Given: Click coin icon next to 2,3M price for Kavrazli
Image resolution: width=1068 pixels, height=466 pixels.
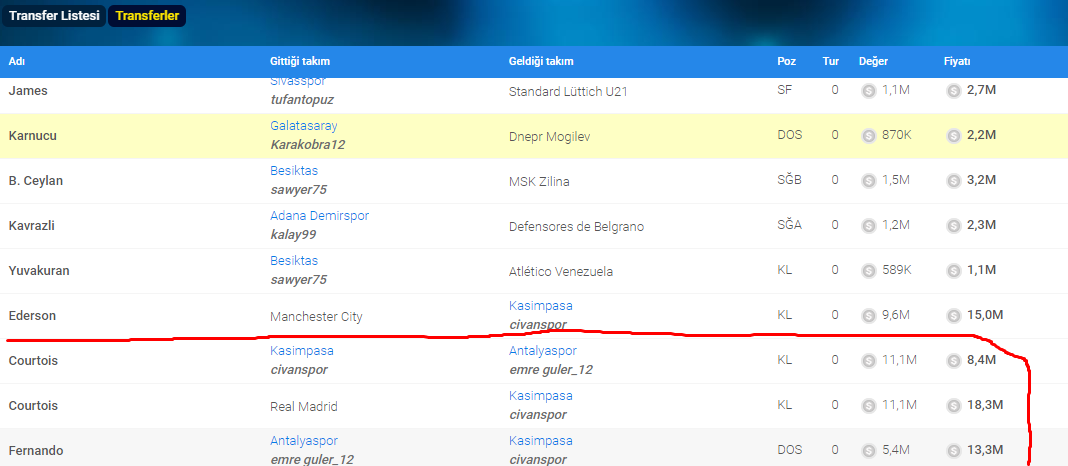Looking at the screenshot, I should click(x=954, y=226).
